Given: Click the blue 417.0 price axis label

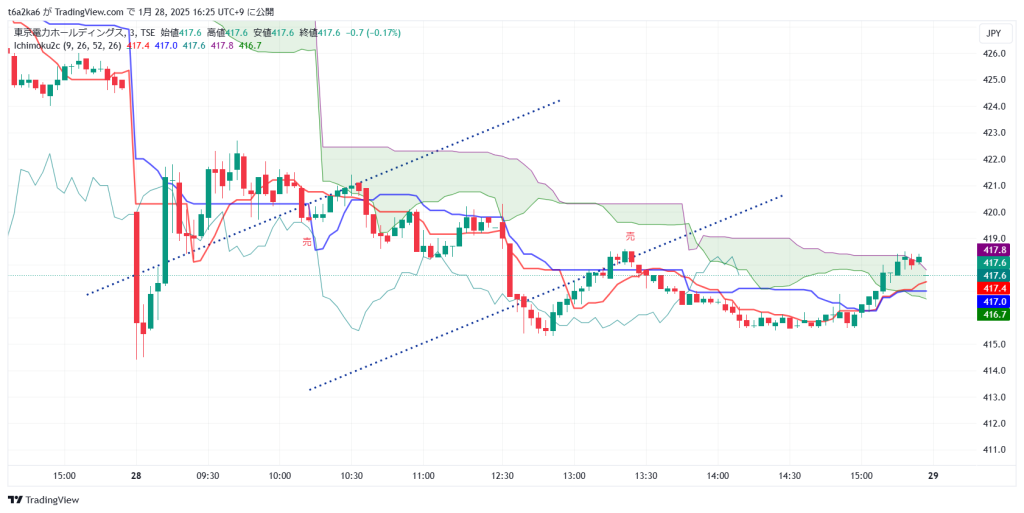Looking at the screenshot, I should coord(995,301).
